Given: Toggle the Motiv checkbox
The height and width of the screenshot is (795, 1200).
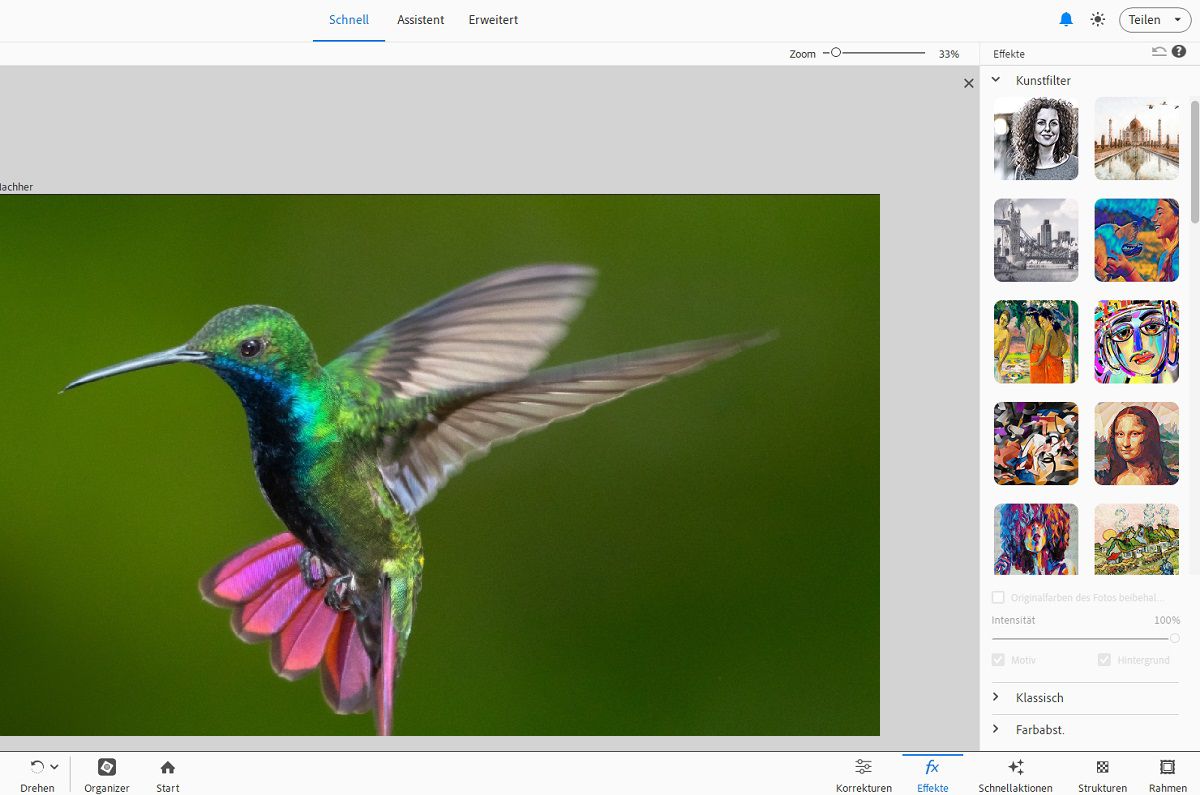Looking at the screenshot, I should (998, 660).
